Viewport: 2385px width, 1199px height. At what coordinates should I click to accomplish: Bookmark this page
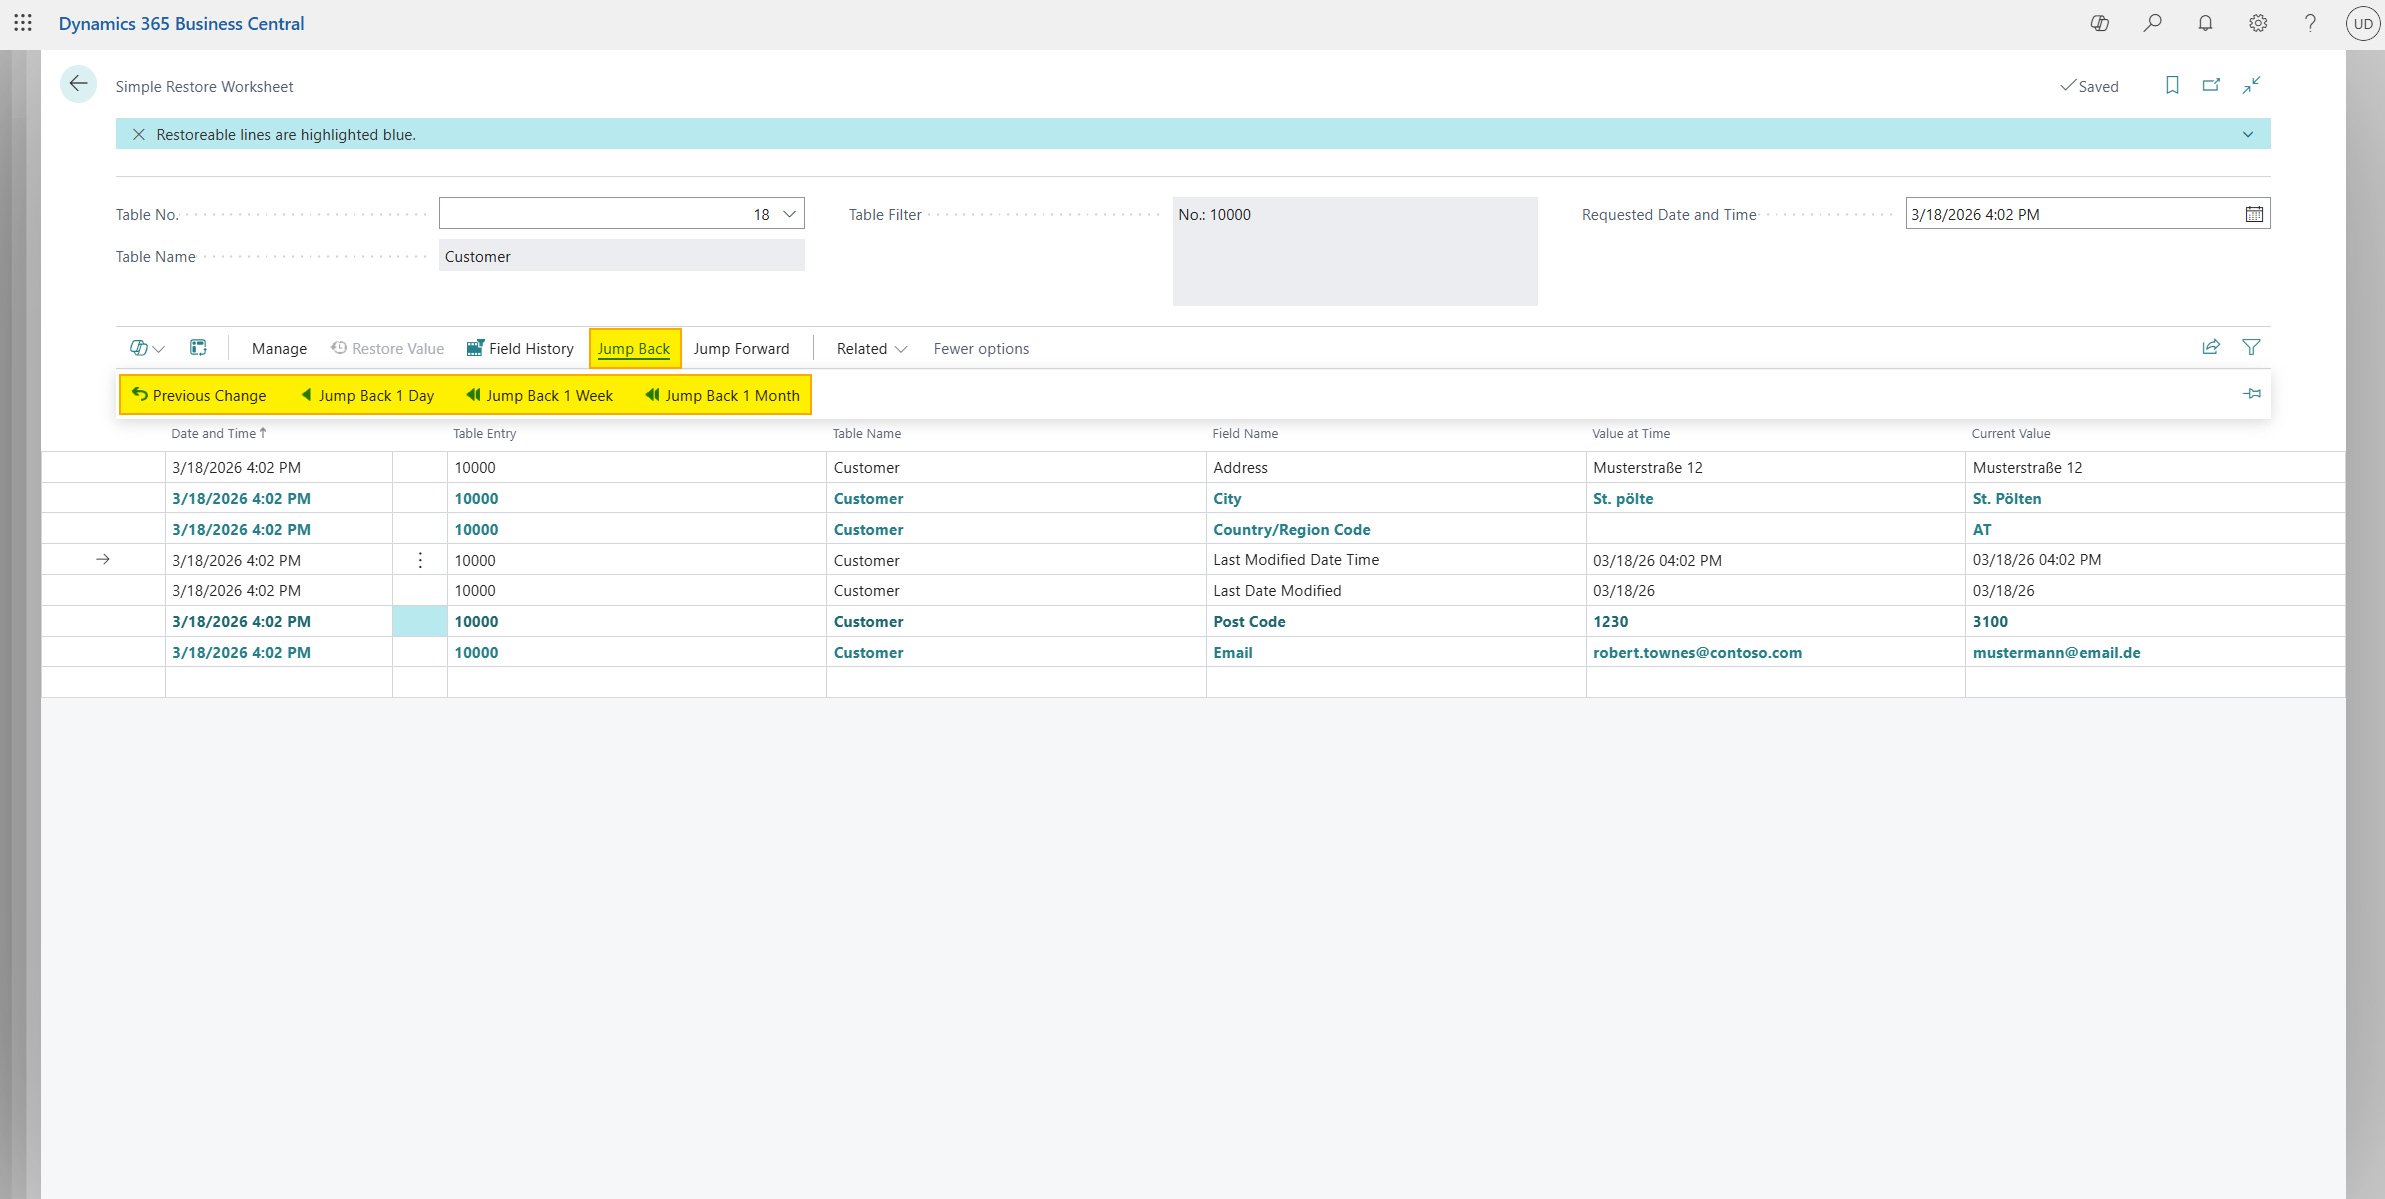2172,86
